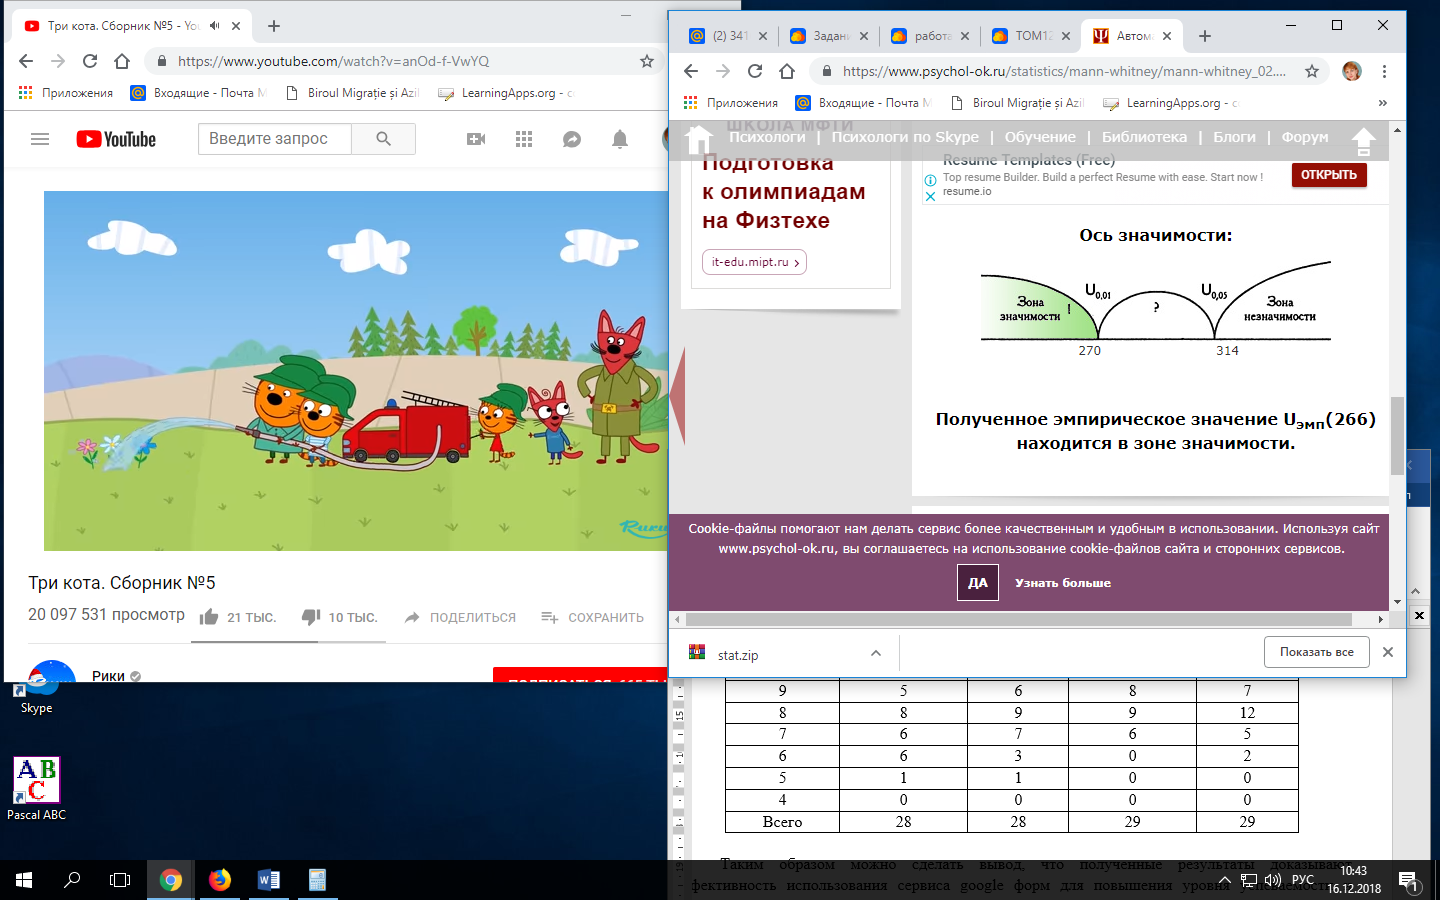Click the page's horizontal scrollbar
This screenshot has width=1440, height=900.
coord(1018,619)
